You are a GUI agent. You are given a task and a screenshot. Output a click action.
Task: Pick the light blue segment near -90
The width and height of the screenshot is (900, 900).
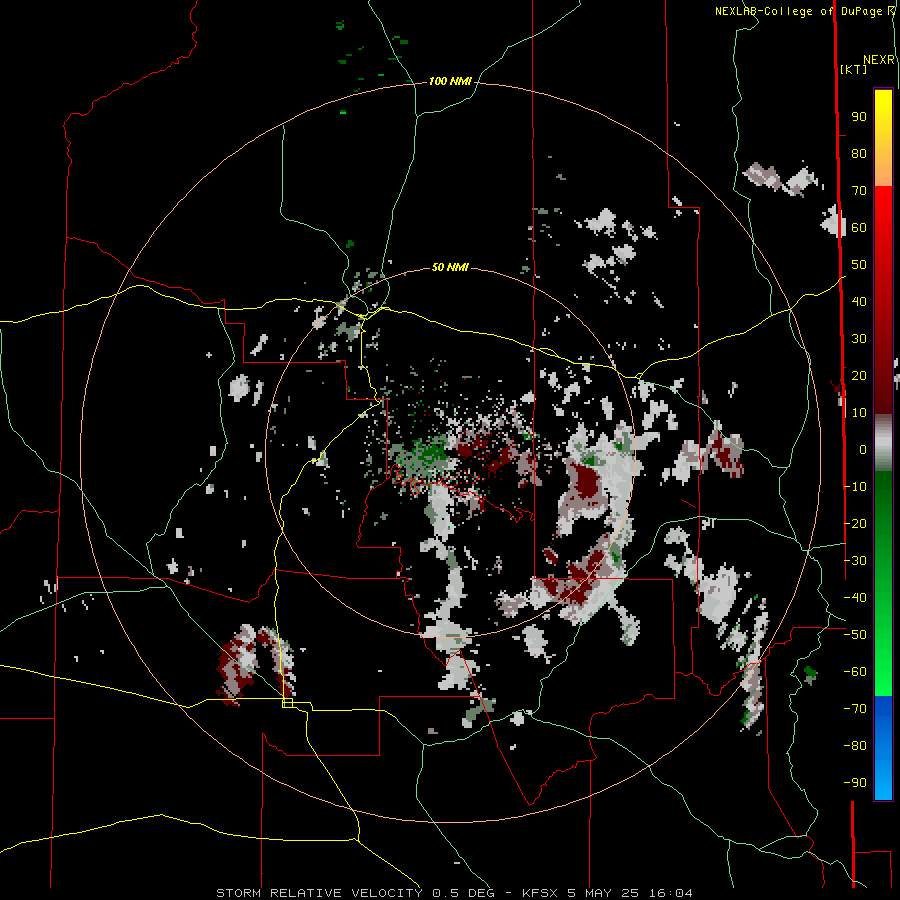click(883, 781)
